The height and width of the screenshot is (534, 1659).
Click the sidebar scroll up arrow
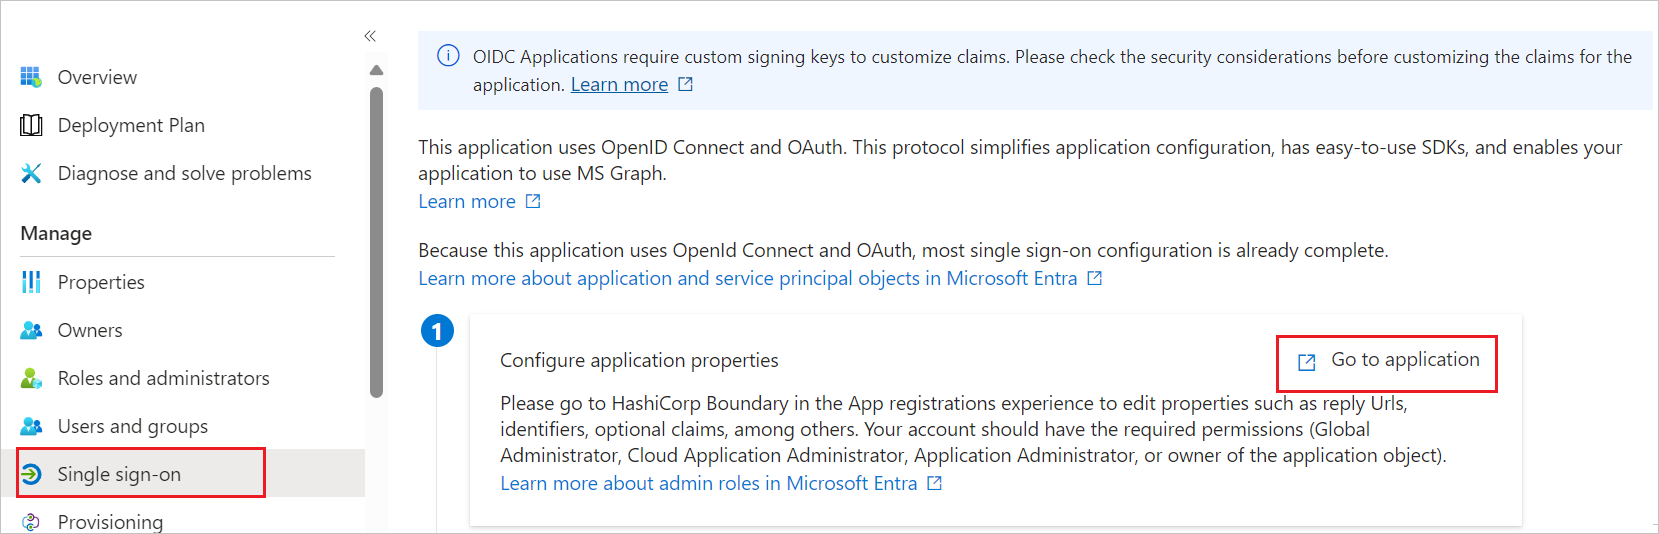[376, 70]
